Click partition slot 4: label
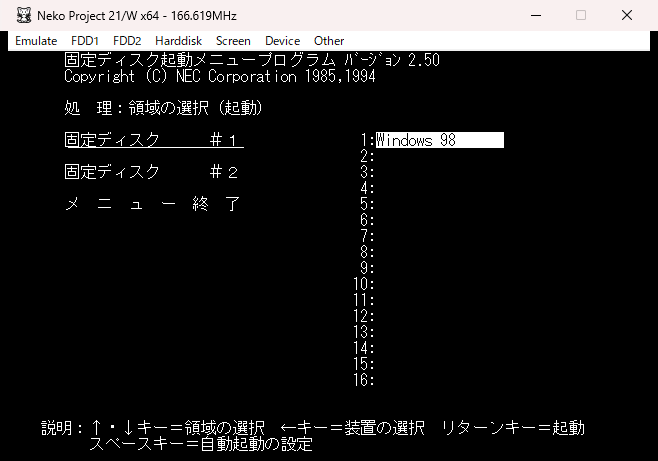The height and width of the screenshot is (461, 658). click(367, 188)
